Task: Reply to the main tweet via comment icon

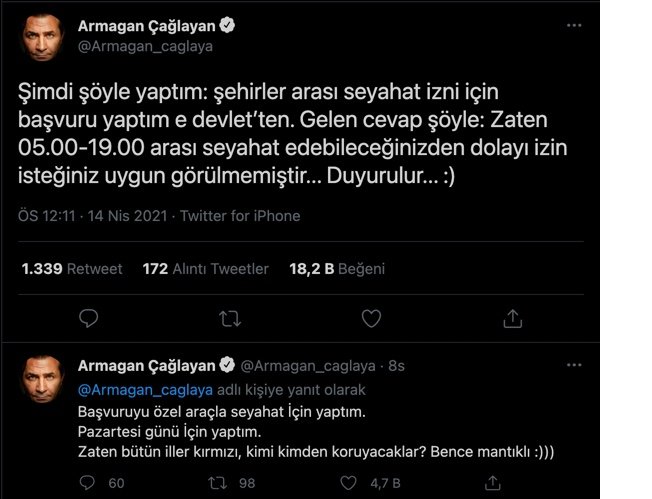Action: (x=88, y=319)
